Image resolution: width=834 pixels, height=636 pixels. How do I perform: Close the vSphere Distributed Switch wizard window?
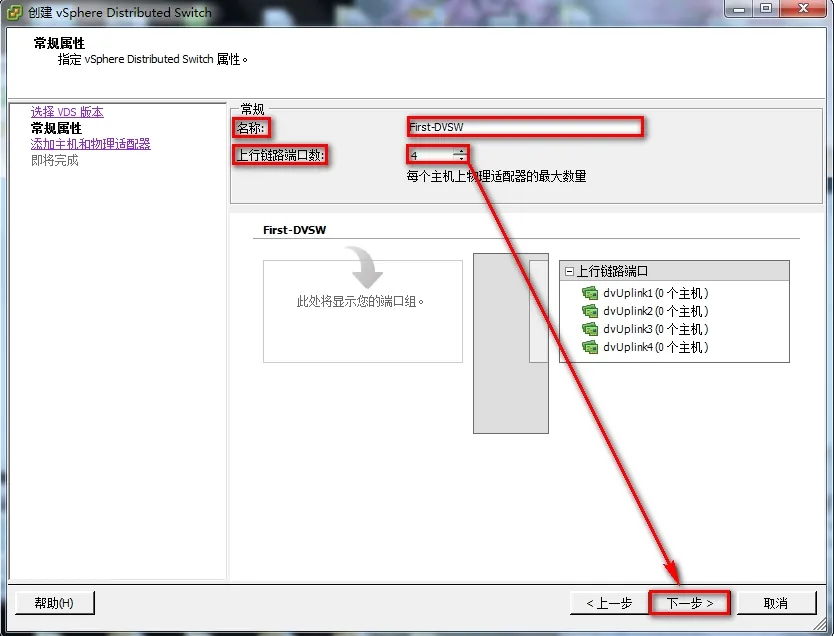[x=803, y=9]
